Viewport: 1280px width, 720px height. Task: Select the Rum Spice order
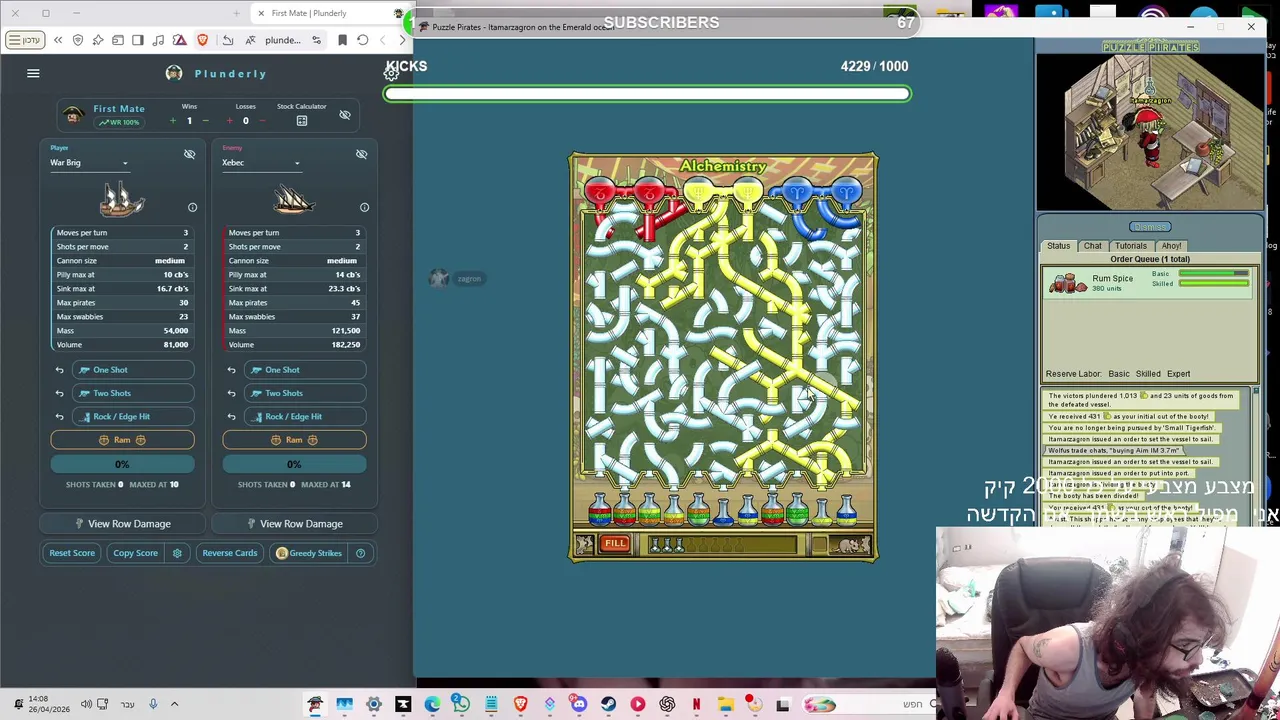click(1150, 282)
